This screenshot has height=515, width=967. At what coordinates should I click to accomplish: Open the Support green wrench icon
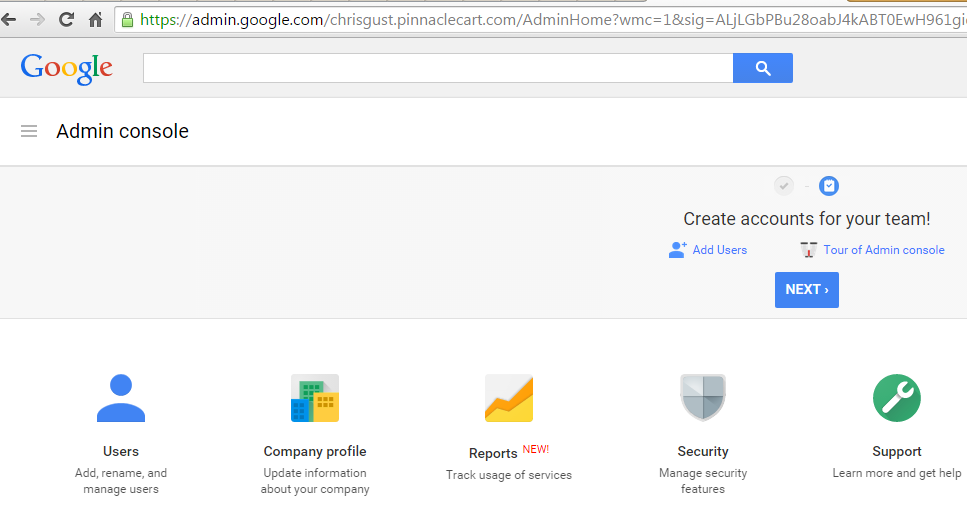897,398
